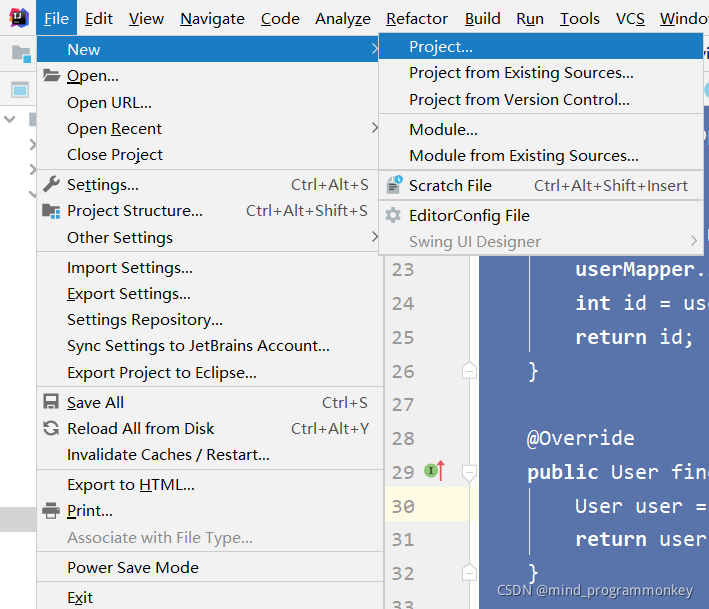Select Open URL... menu entry

[x=208, y=103]
